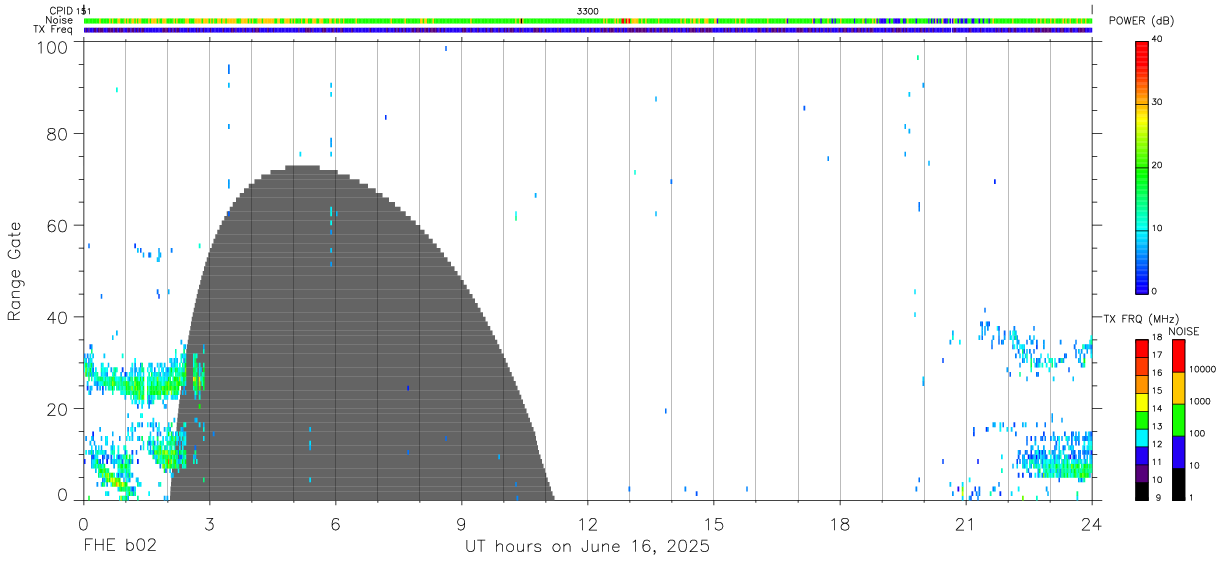
Task: Click the 'Noise' row label at top
Action: pyautogui.click(x=59, y=20)
